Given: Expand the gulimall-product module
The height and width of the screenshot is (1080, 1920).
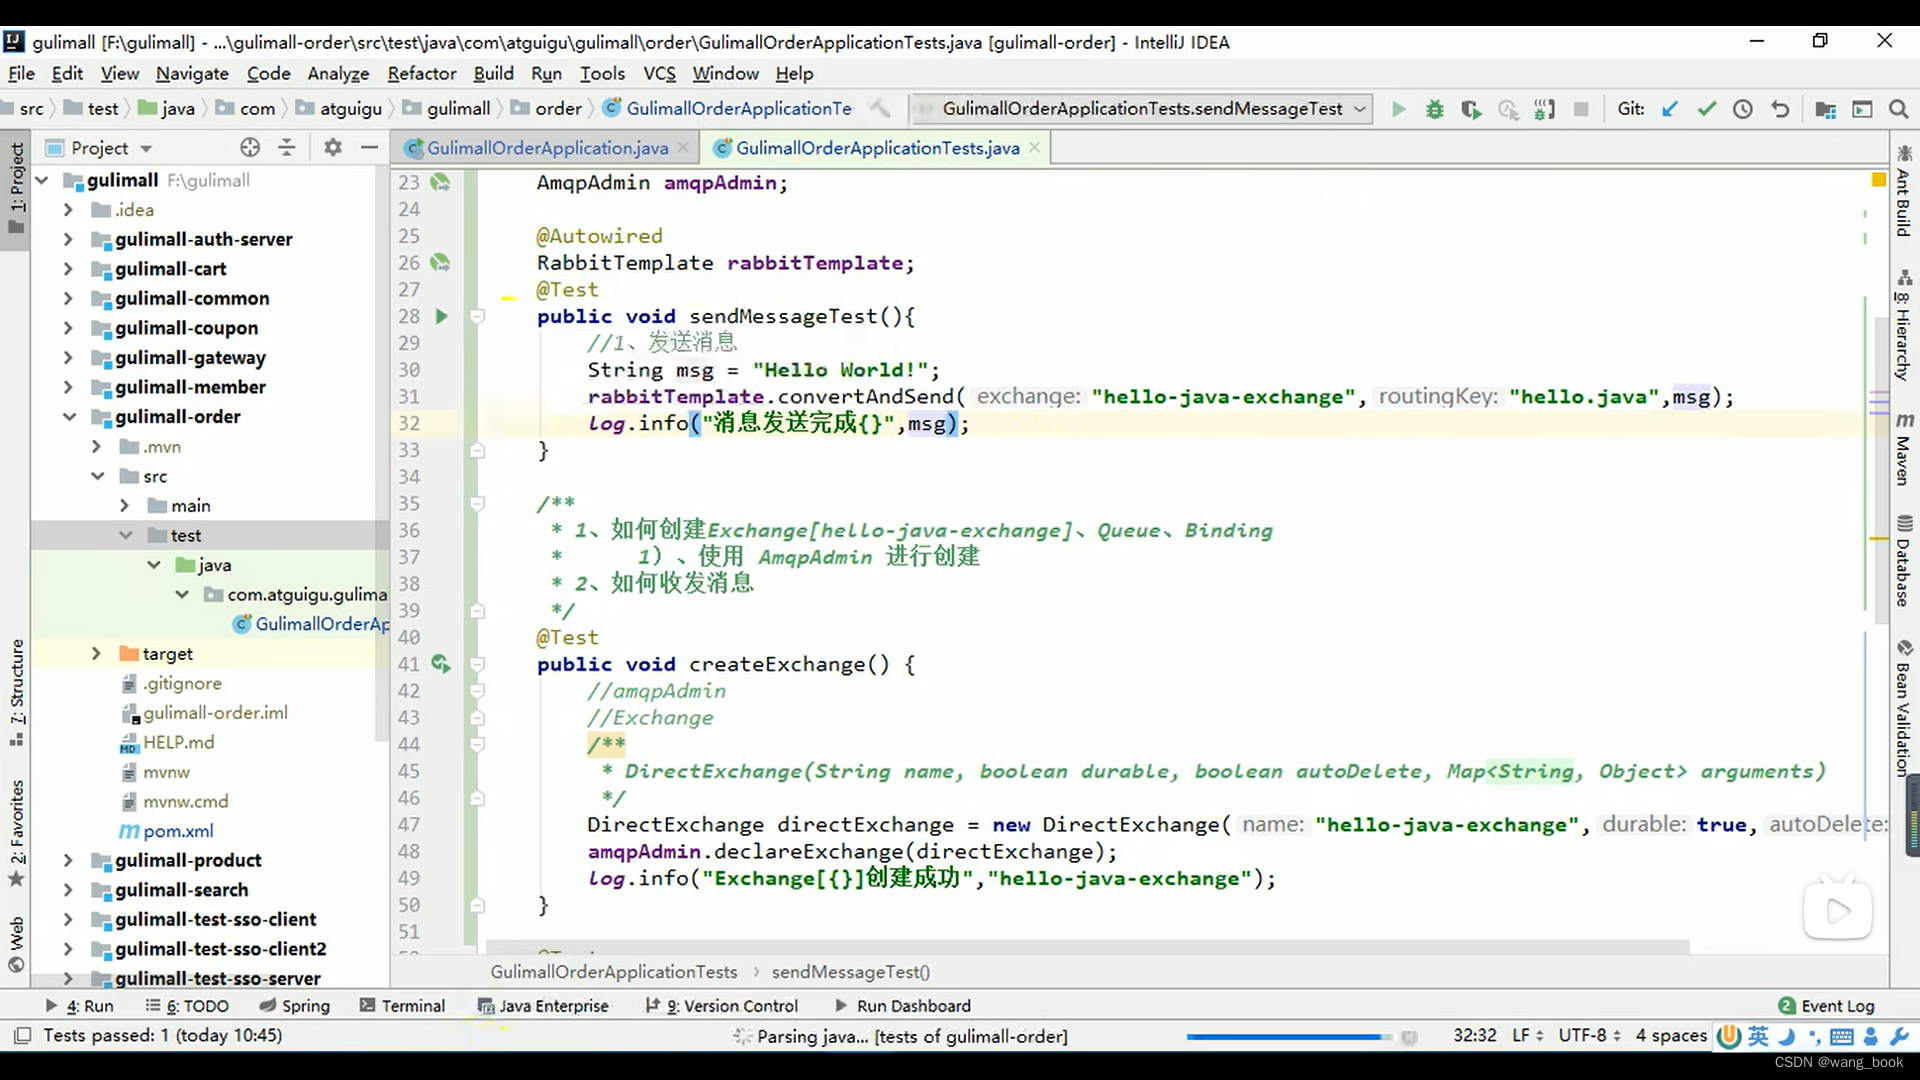Looking at the screenshot, I should pyautogui.click(x=67, y=860).
